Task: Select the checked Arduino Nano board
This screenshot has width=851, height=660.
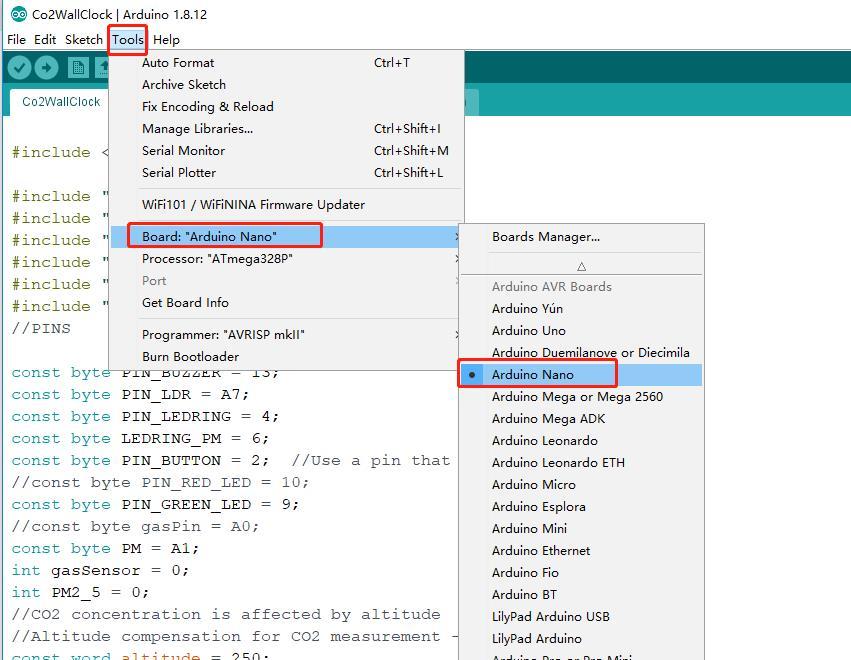Action: (581, 375)
